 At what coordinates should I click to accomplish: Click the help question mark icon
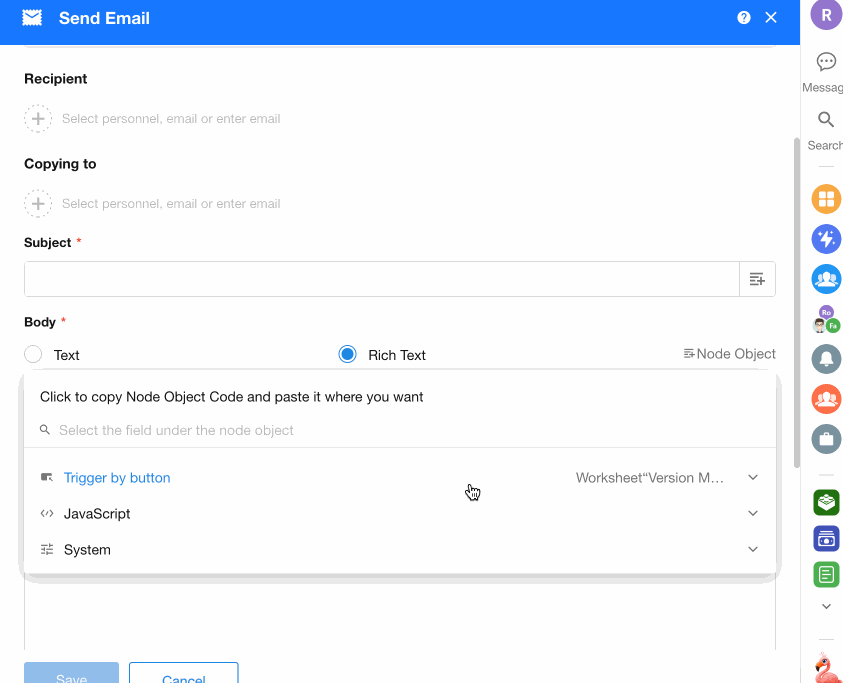click(743, 18)
